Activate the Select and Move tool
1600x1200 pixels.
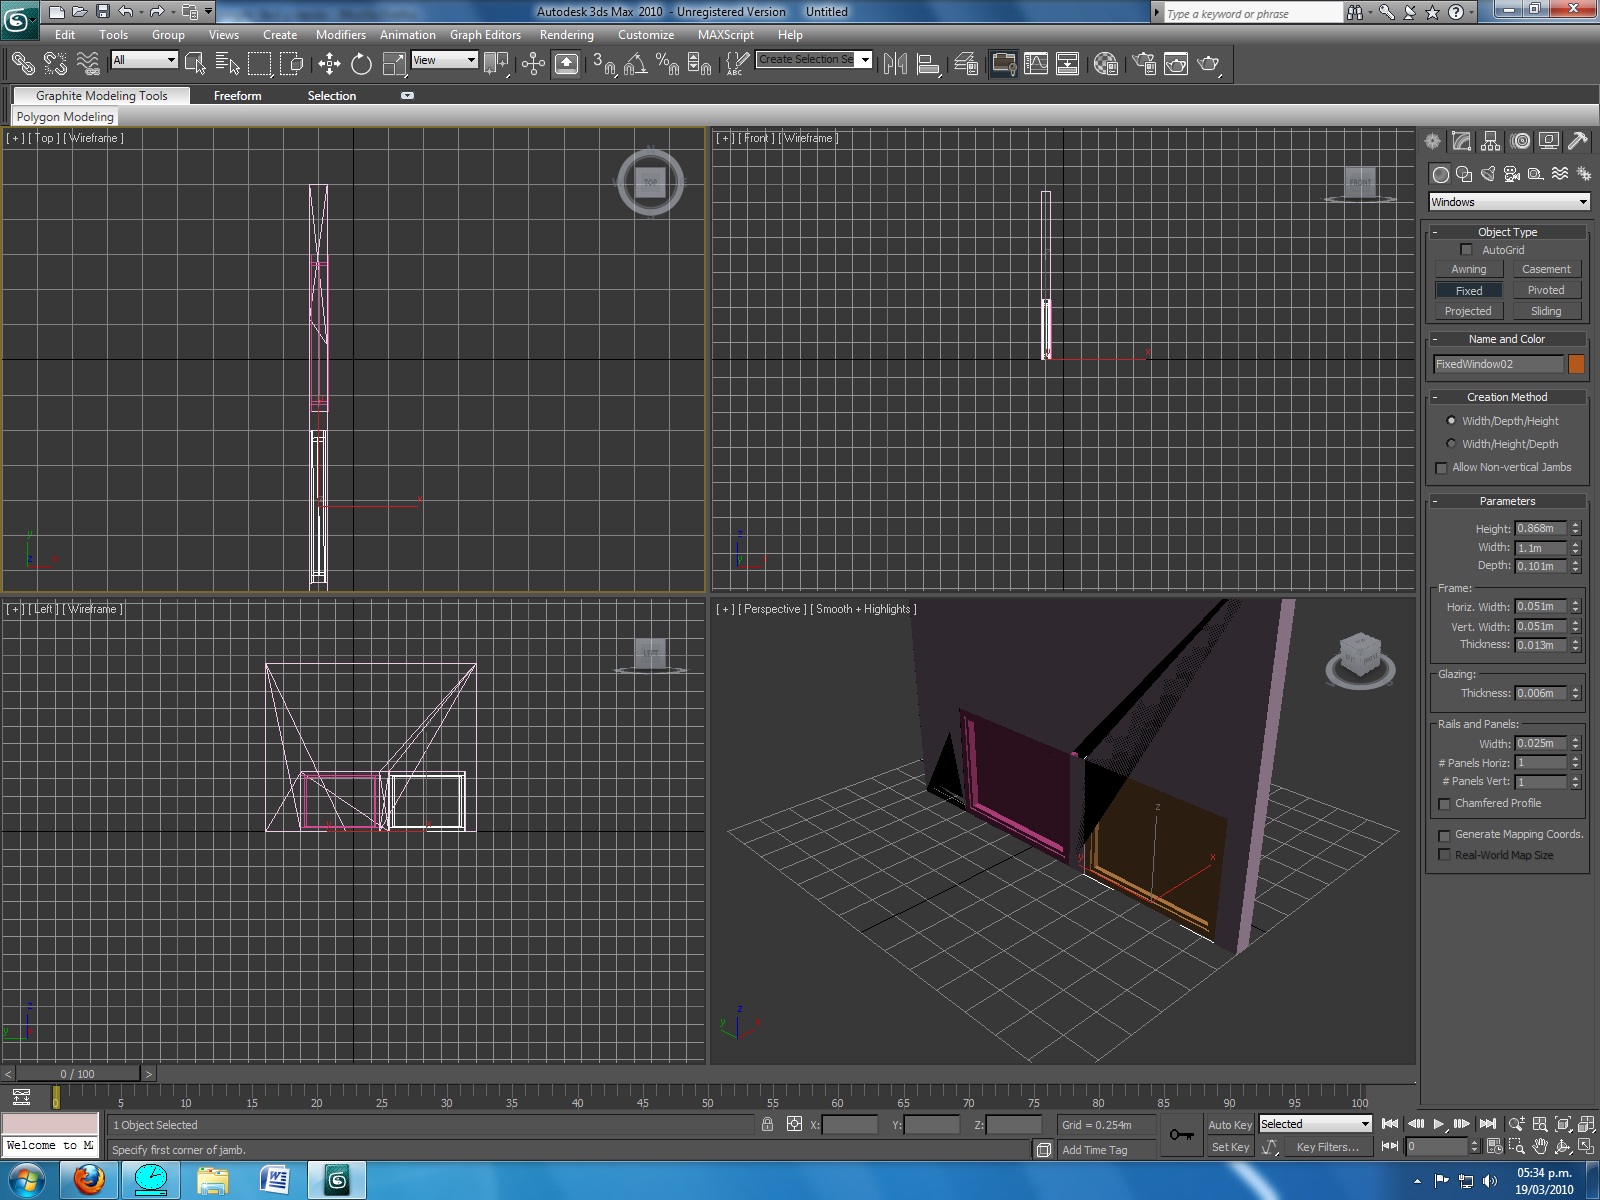coord(329,64)
